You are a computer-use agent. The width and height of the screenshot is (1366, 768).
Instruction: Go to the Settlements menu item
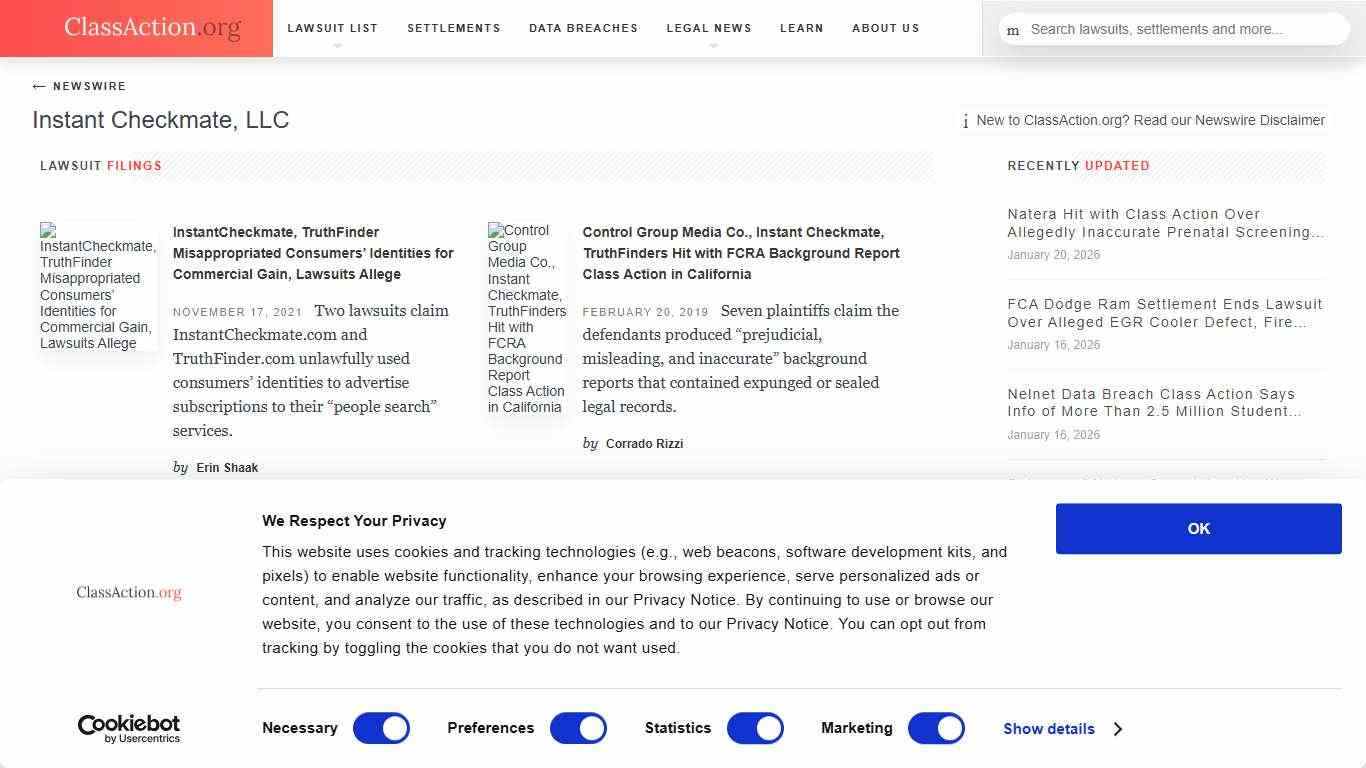[453, 28]
